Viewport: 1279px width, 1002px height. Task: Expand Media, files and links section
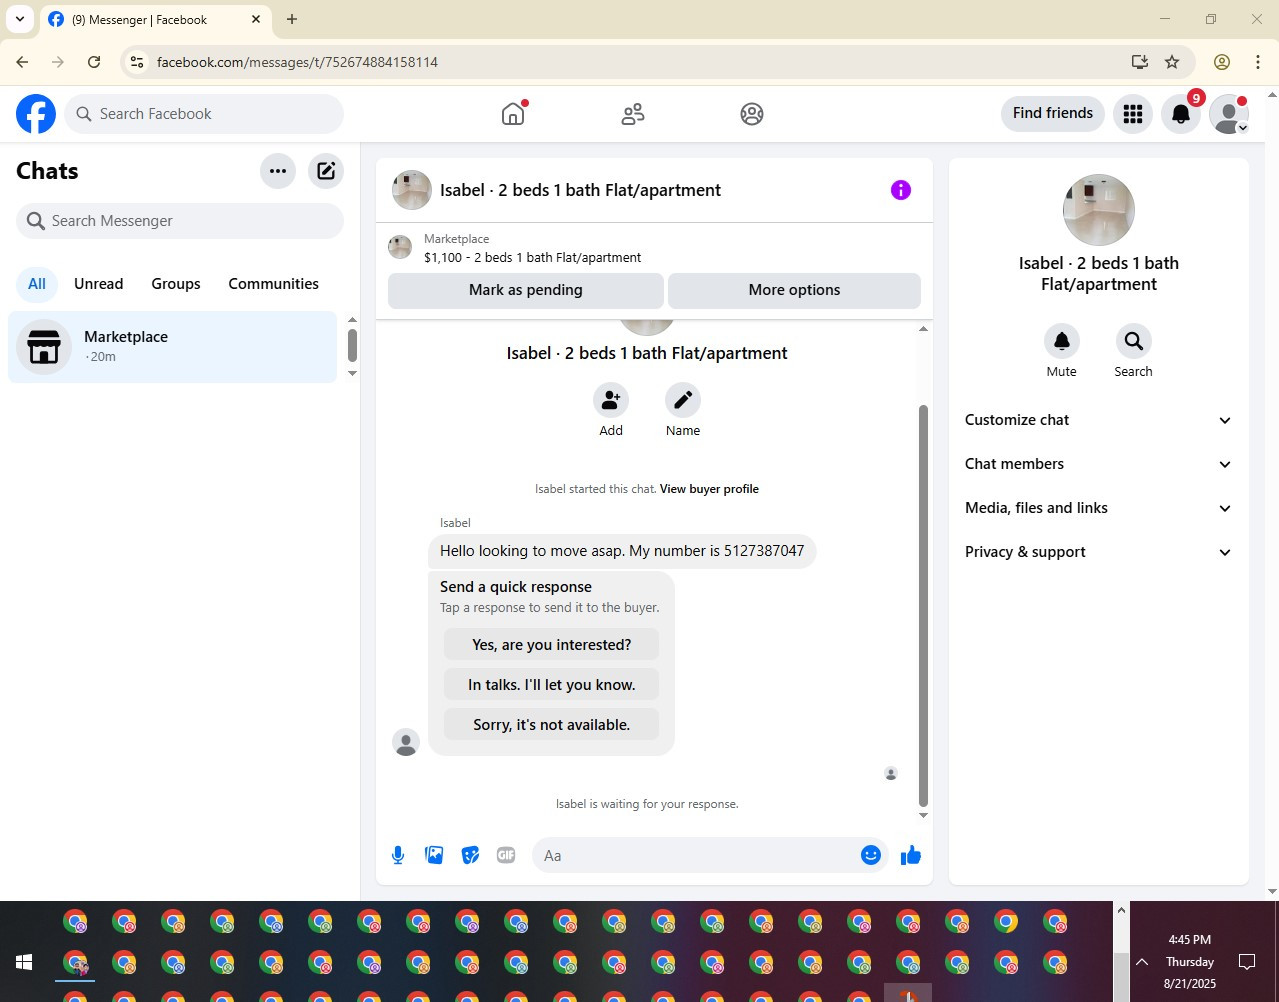(x=1099, y=508)
